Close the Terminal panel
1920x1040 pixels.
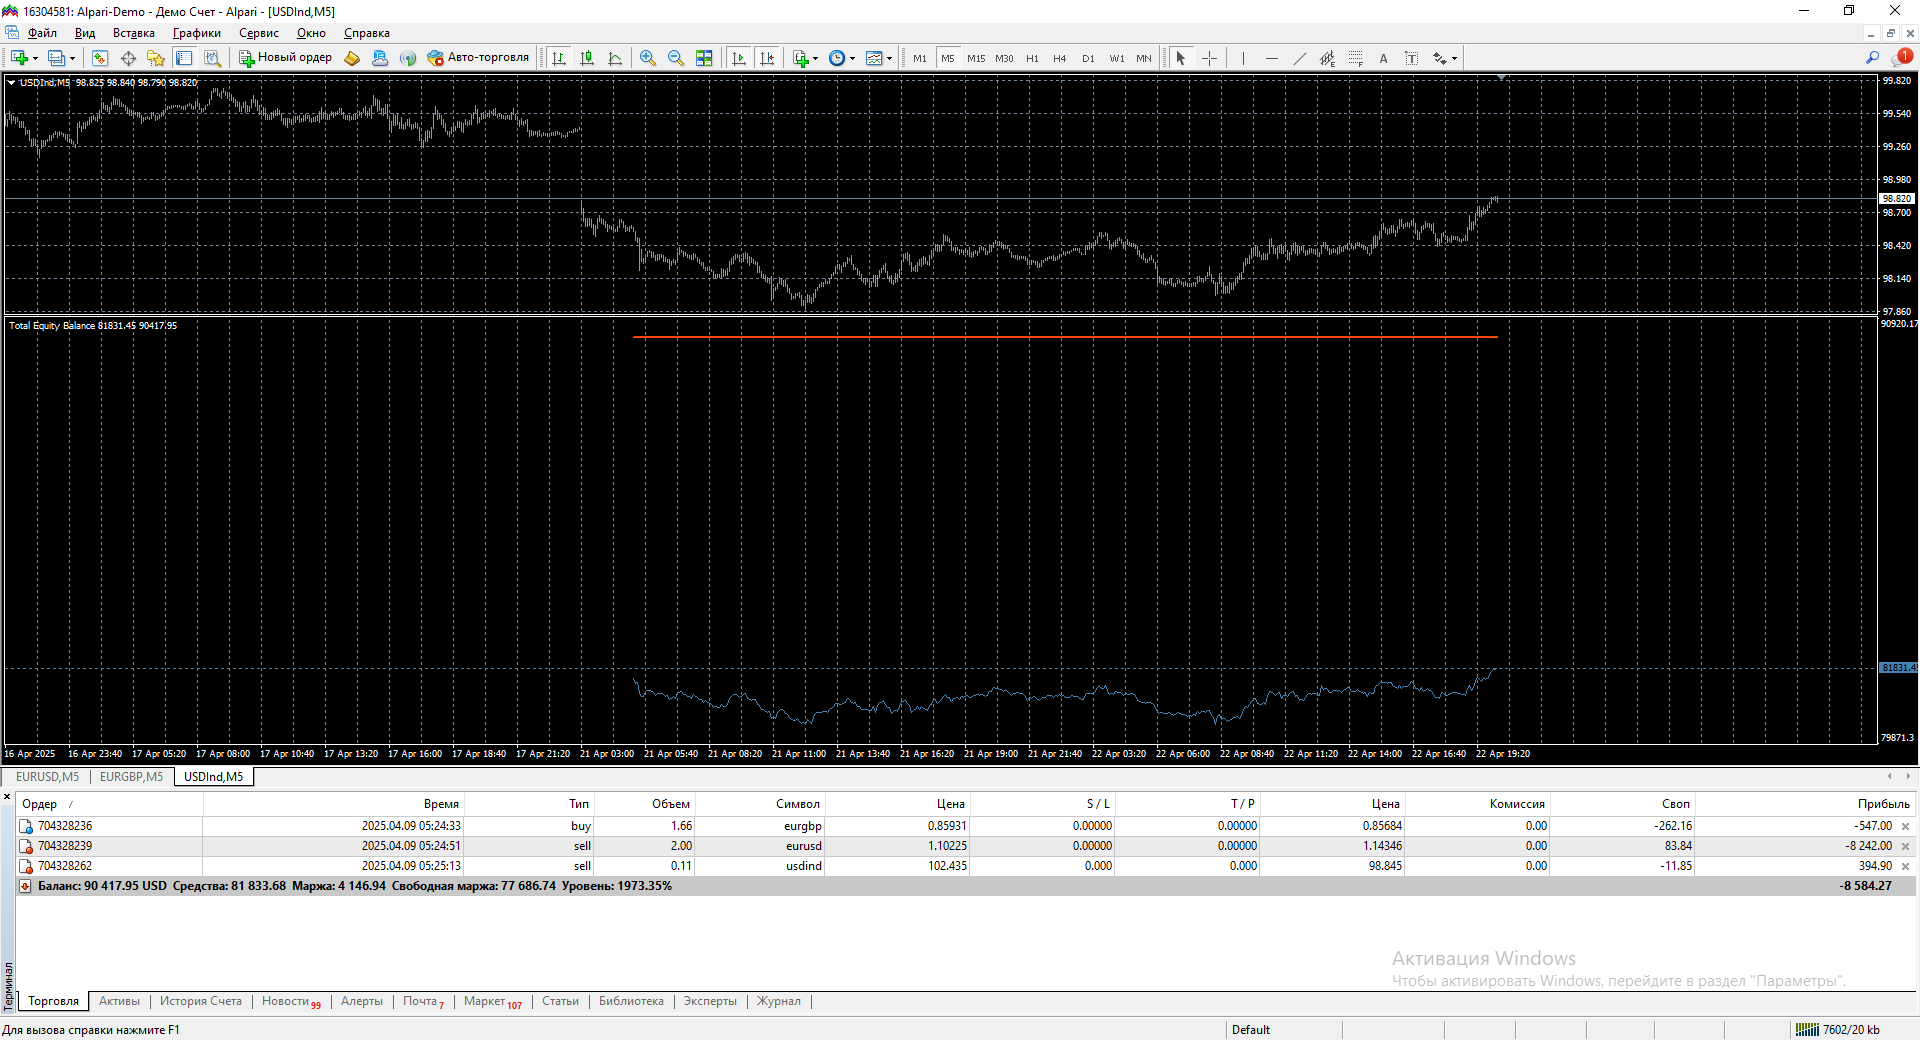tap(7, 797)
